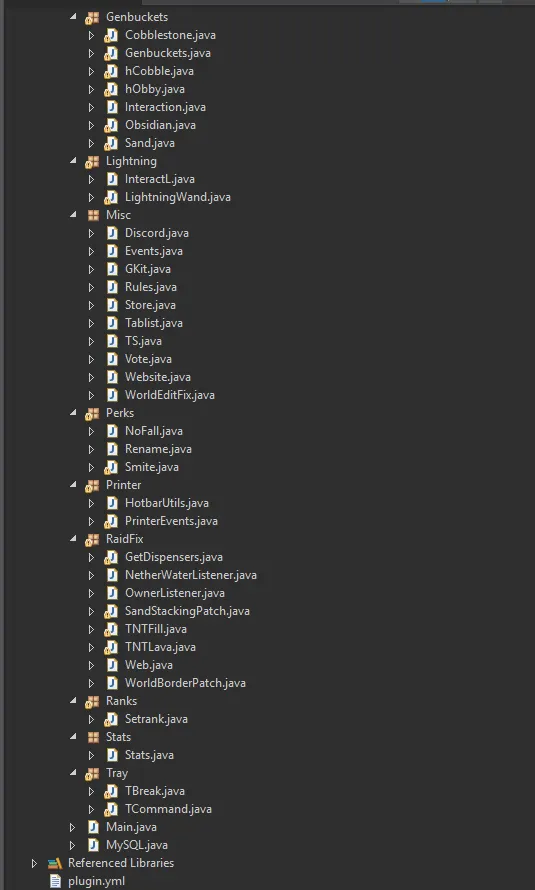Viewport: 535px width, 890px height.
Task: Select HotbarUtils.java under Printer
Action: [x=167, y=503]
